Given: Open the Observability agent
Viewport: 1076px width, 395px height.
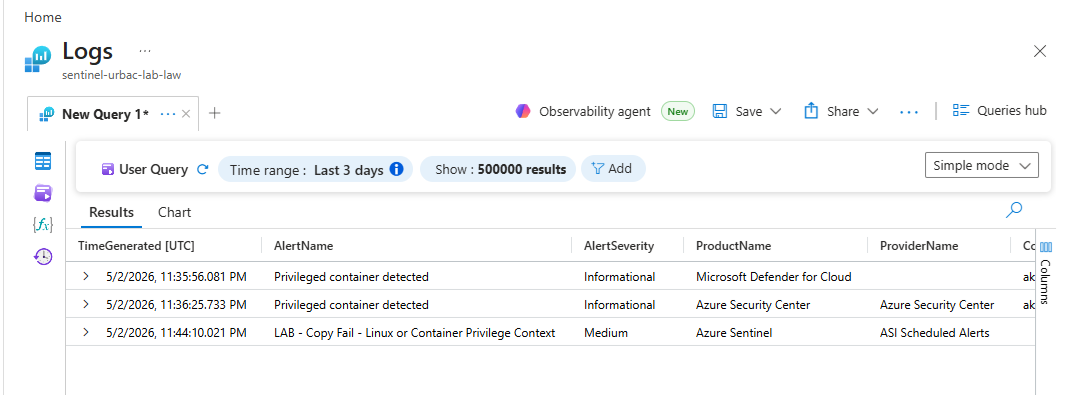Looking at the screenshot, I should (583, 111).
